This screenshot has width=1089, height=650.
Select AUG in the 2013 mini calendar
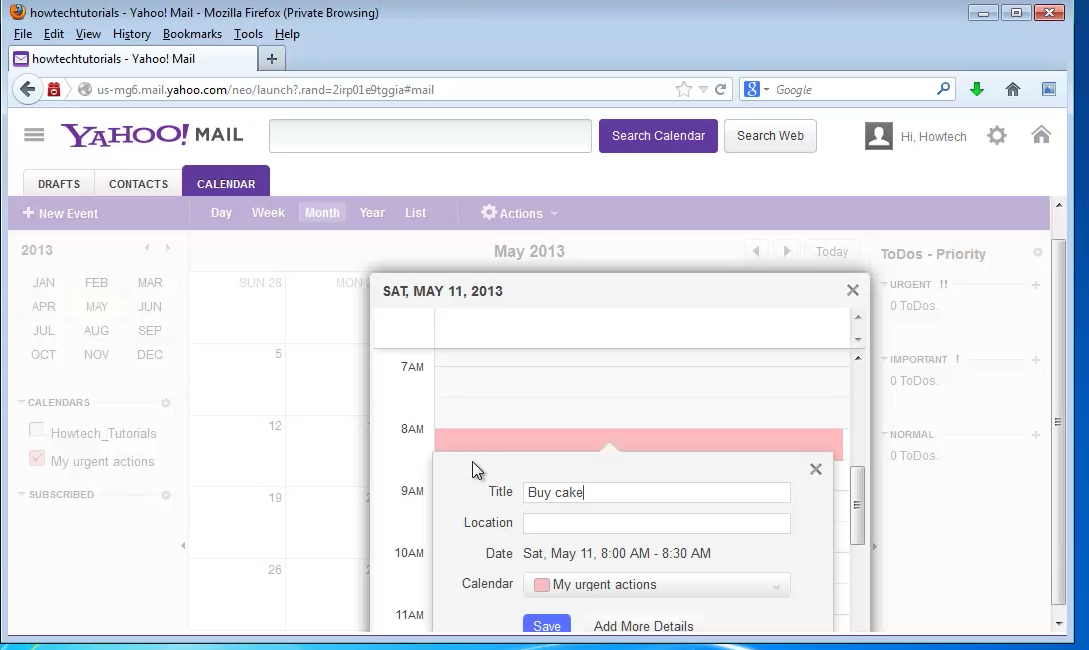[96, 331]
